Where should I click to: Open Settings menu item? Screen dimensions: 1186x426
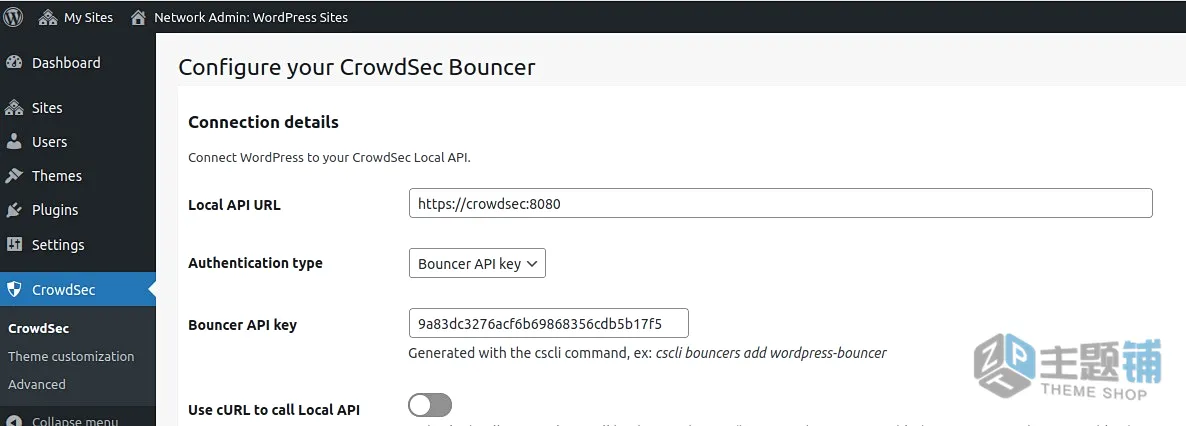point(78,244)
